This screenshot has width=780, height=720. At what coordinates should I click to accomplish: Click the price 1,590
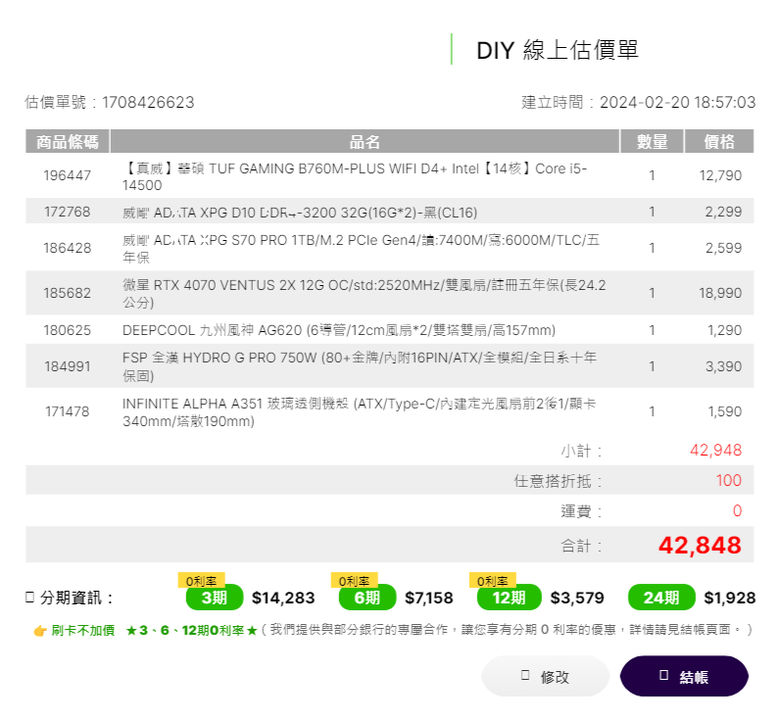tap(725, 411)
